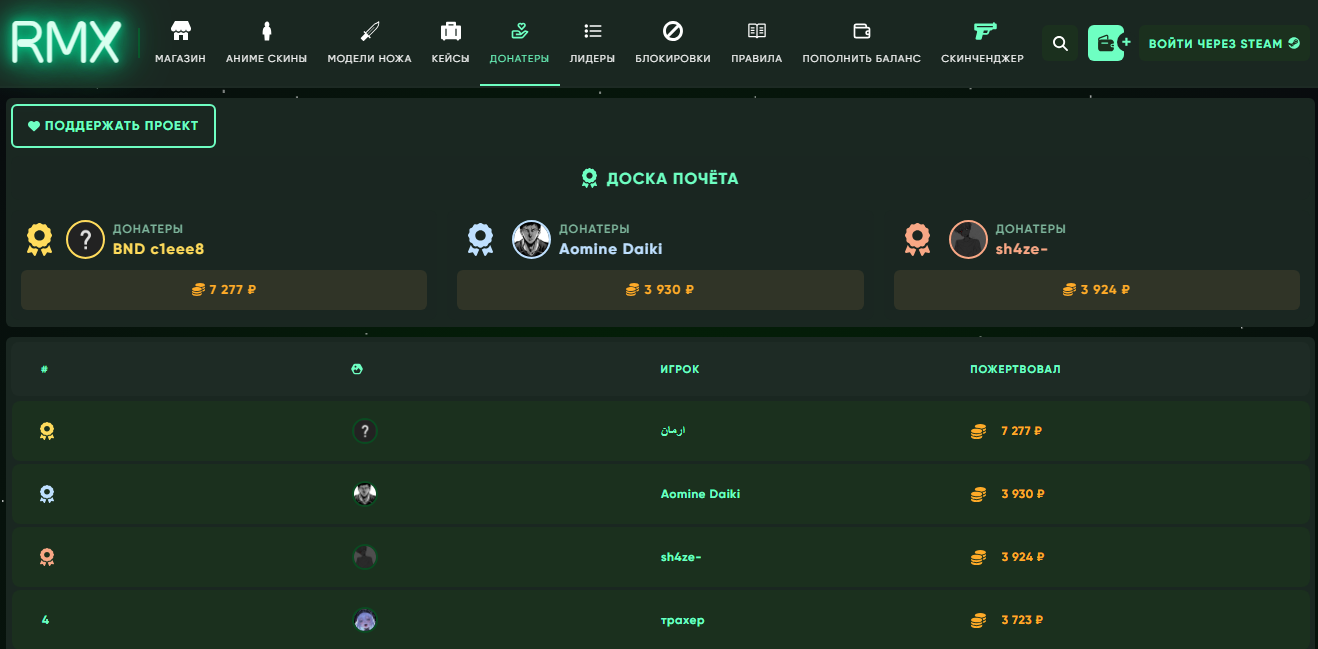Click the RMX neon logo
This screenshot has height=649, width=1318.
(x=66, y=43)
